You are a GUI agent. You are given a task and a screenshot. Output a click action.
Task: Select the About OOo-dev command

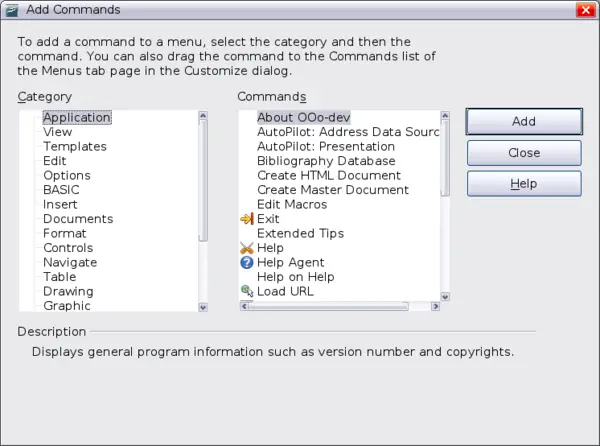click(303, 118)
